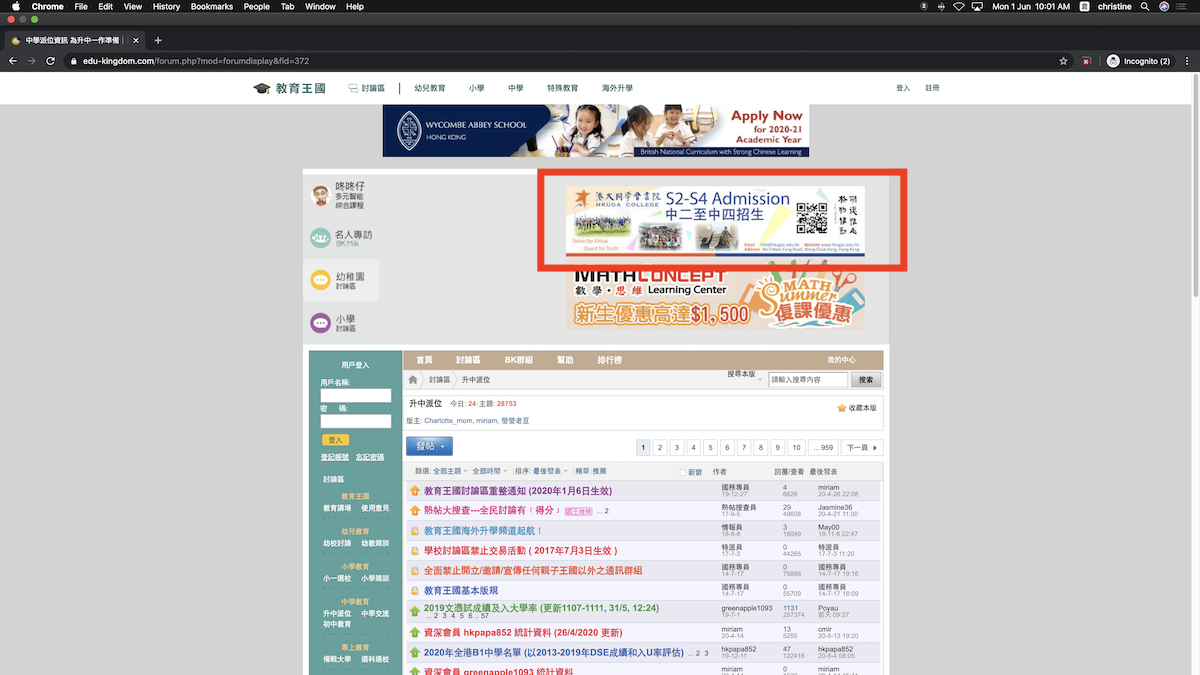Open the 小一選校 sidebar link
Image resolution: width=1200 pixels, height=675 pixels.
[x=335, y=578]
